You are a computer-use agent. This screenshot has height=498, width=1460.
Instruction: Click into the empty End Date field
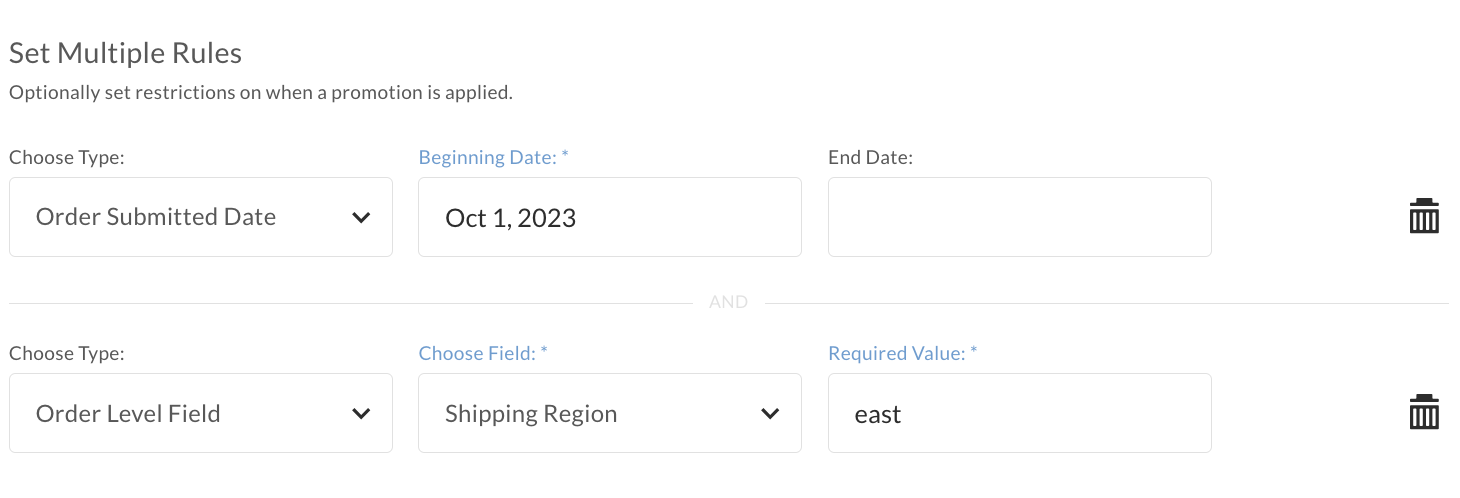point(1020,217)
